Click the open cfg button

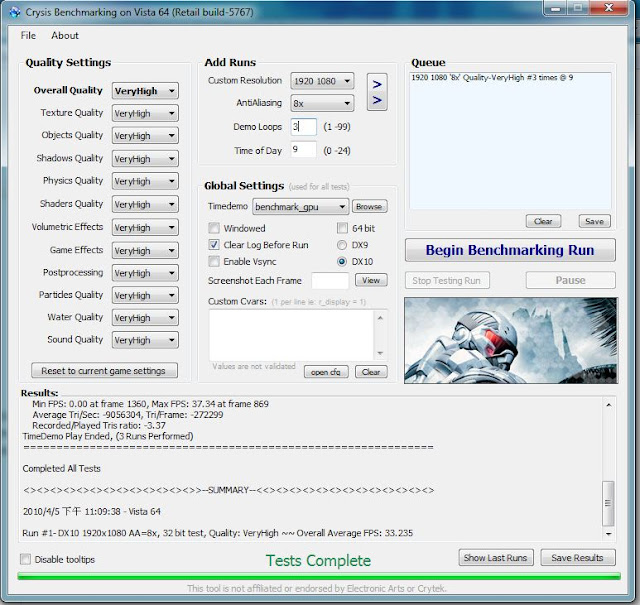click(x=326, y=372)
